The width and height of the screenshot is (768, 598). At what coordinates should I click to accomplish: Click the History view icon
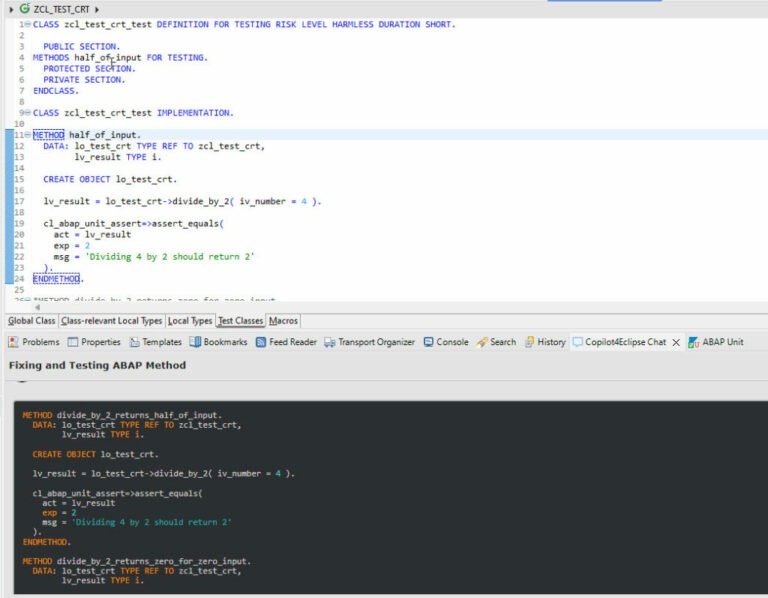529,342
